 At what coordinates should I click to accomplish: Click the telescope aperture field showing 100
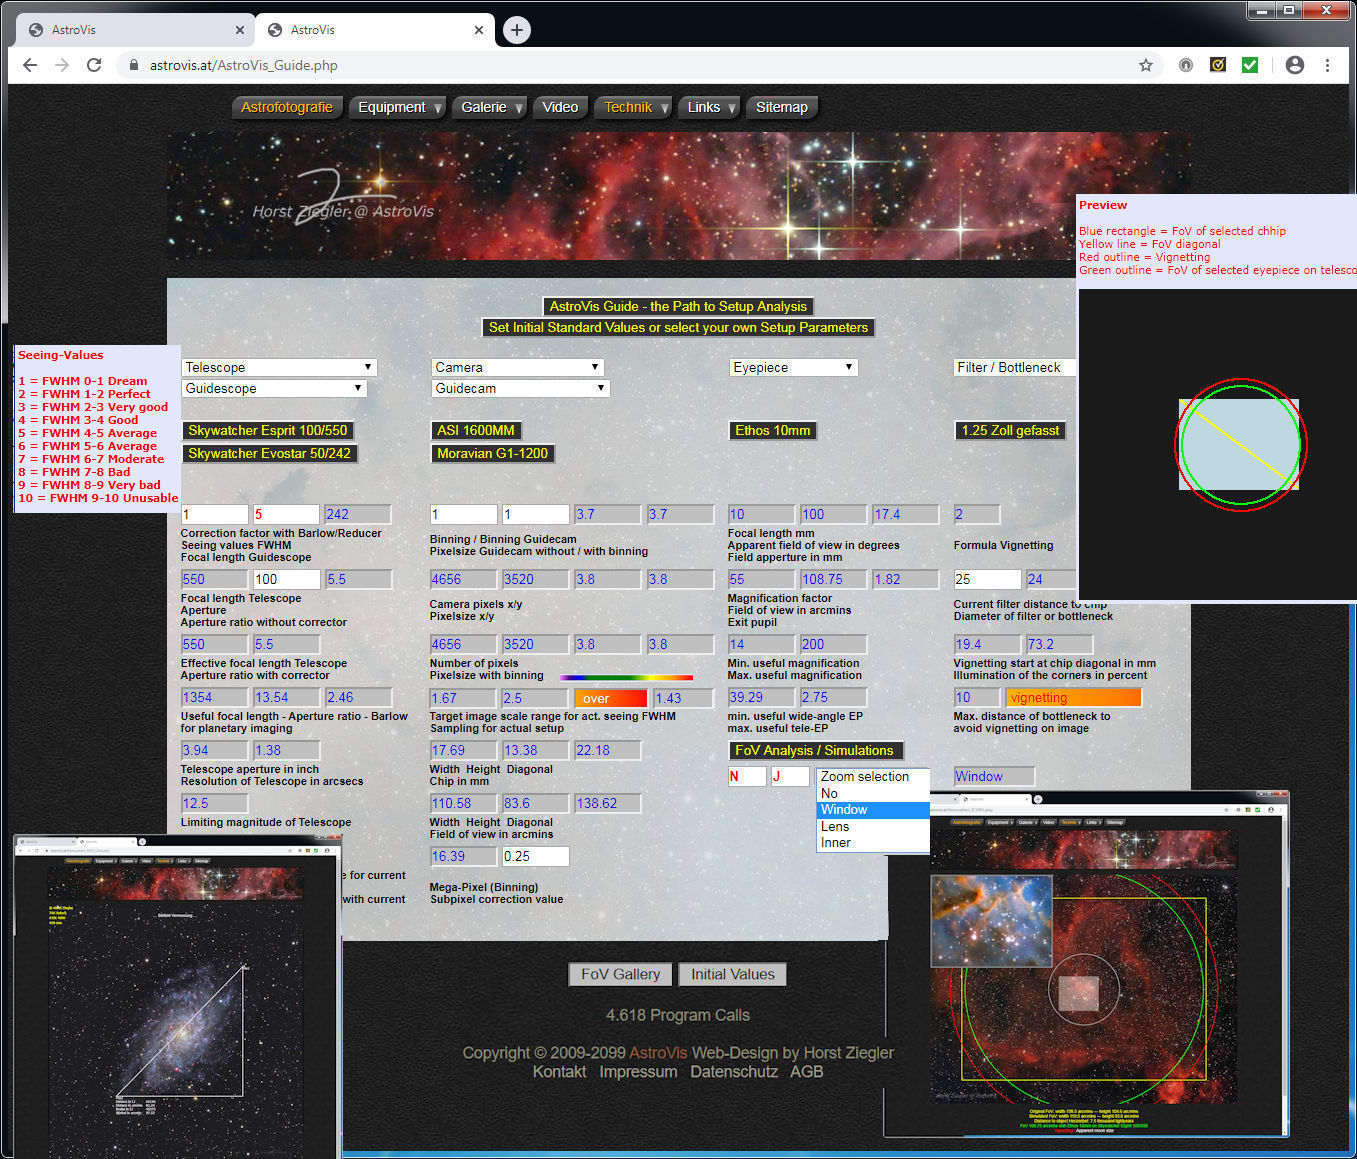tap(286, 579)
